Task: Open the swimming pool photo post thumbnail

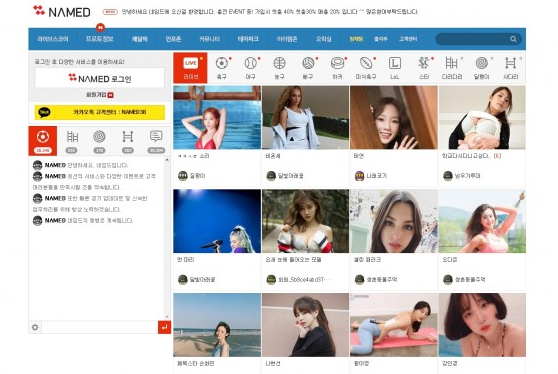Action: 217,117
